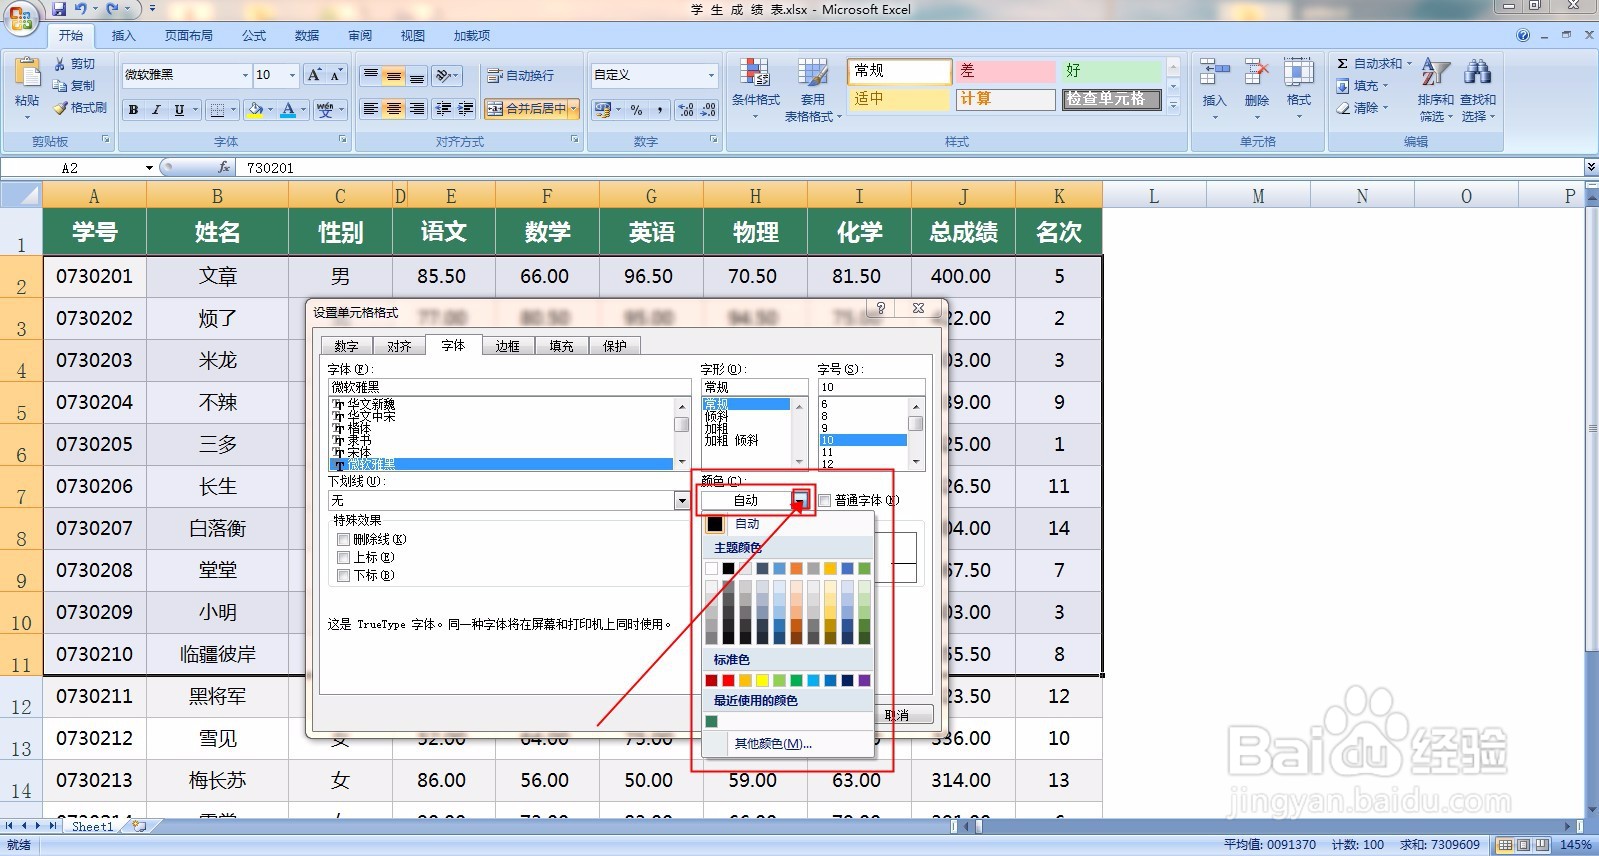Screen dimensions: 1599x856
Task: Open Find & Select (查找和选择)
Action: tap(1478, 90)
